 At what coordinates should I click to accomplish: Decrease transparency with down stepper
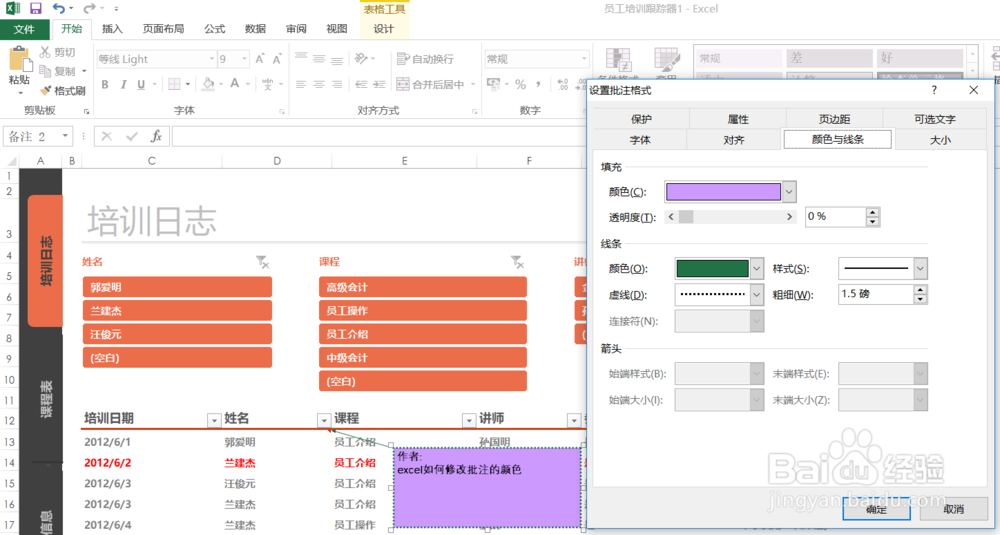coord(872,222)
